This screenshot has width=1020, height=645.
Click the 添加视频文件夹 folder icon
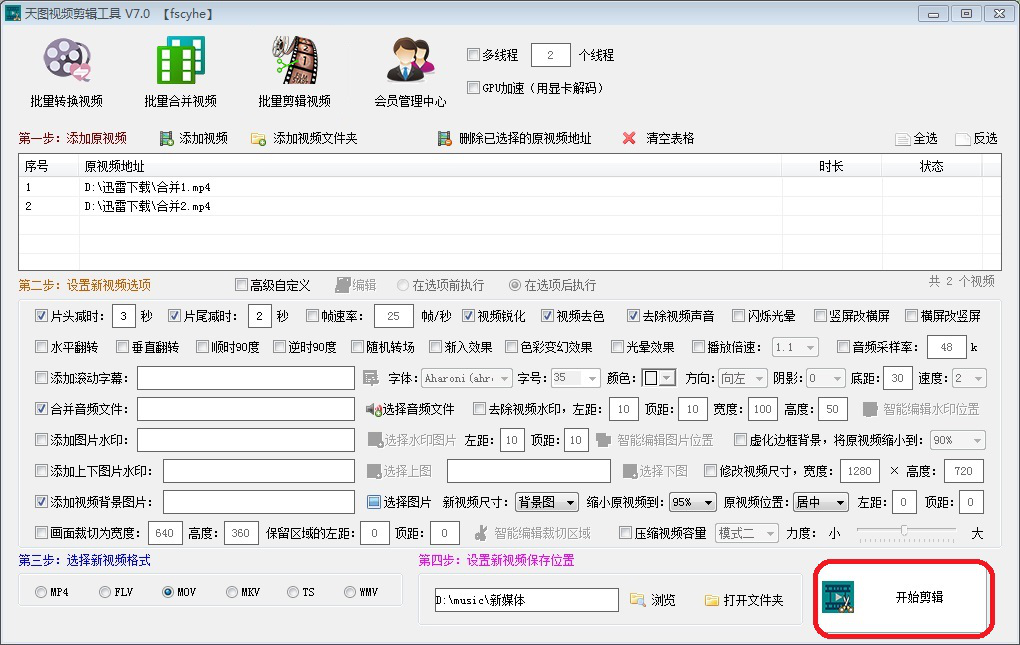click(x=258, y=138)
